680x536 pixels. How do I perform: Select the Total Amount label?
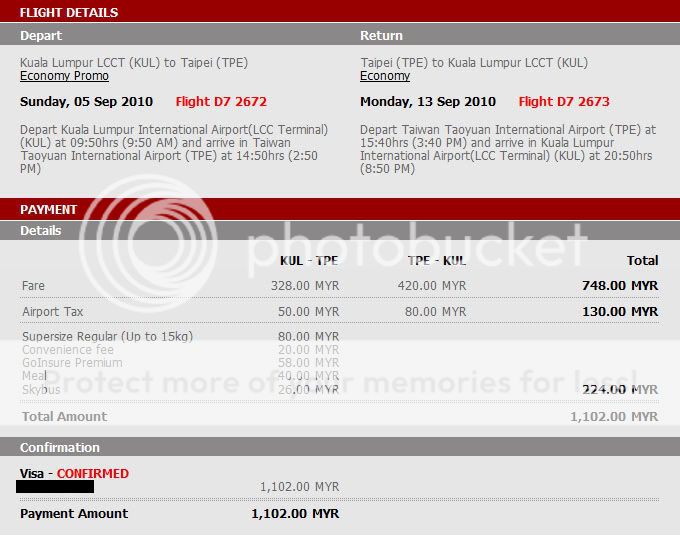pos(64,417)
